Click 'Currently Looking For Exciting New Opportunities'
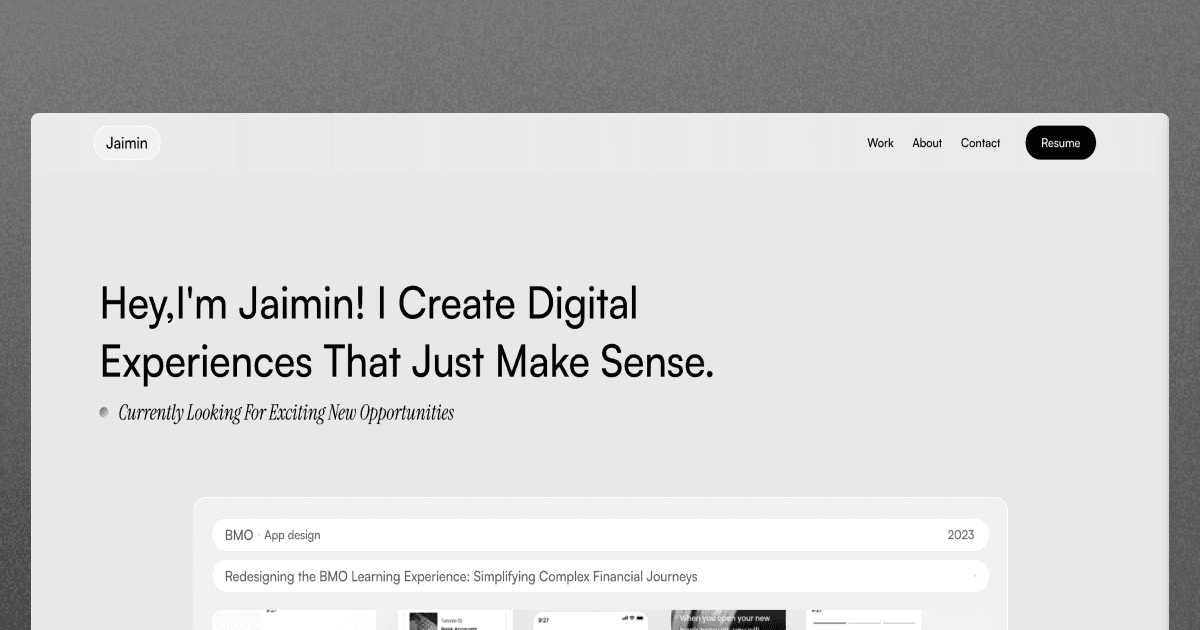 tap(286, 412)
